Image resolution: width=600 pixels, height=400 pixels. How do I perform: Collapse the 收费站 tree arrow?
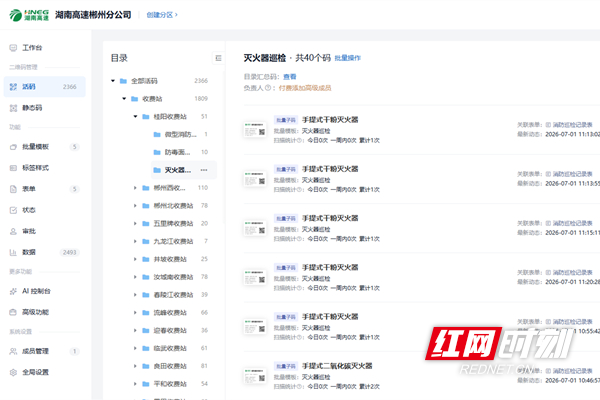(124, 99)
